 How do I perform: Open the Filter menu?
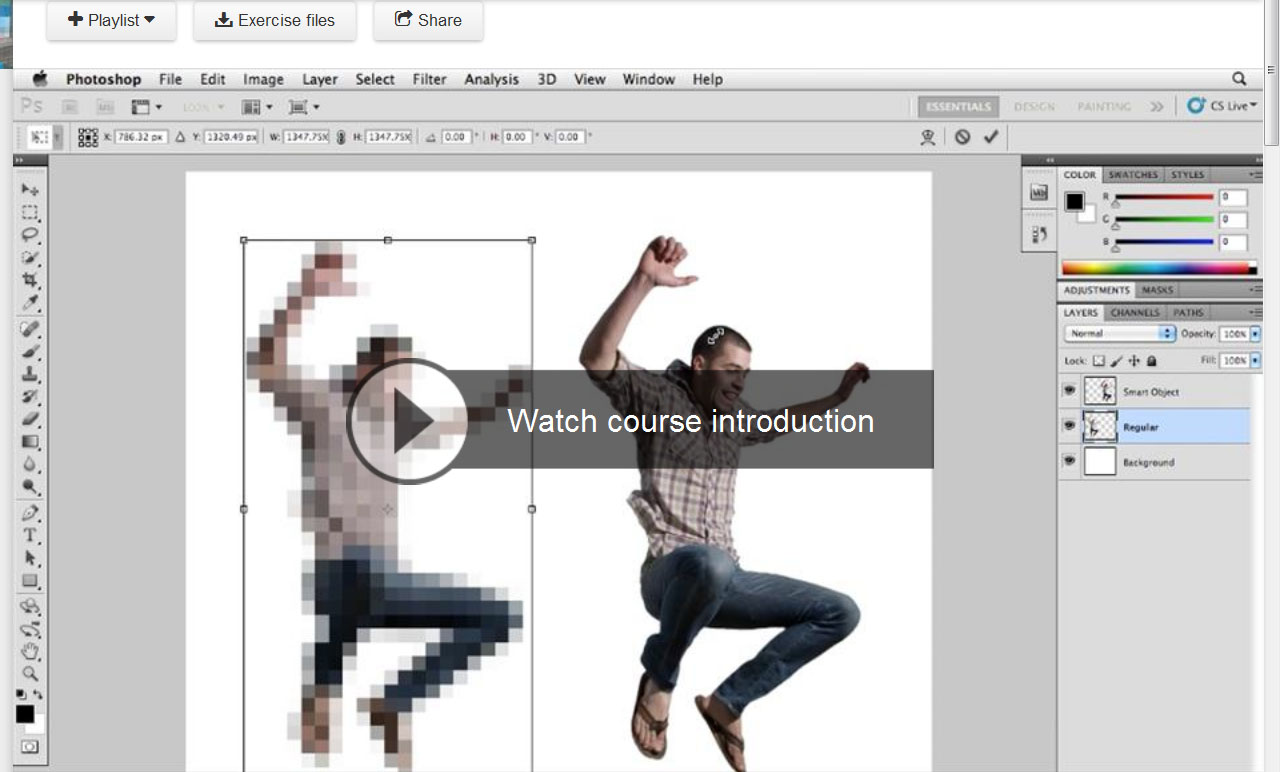[x=430, y=79]
